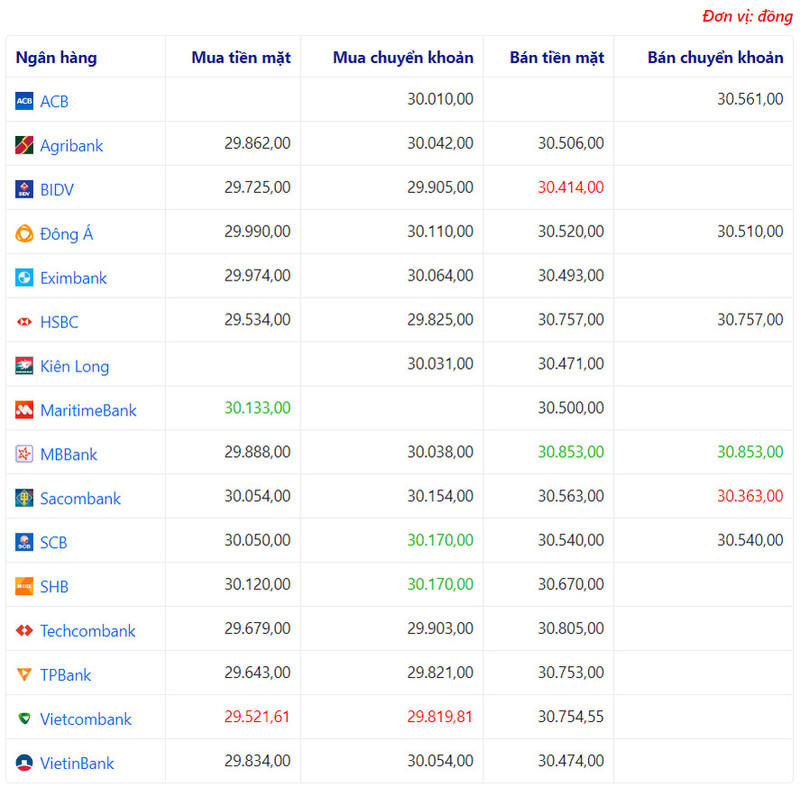
Task: Click the Đông Á bank logo icon
Action: tap(24, 234)
